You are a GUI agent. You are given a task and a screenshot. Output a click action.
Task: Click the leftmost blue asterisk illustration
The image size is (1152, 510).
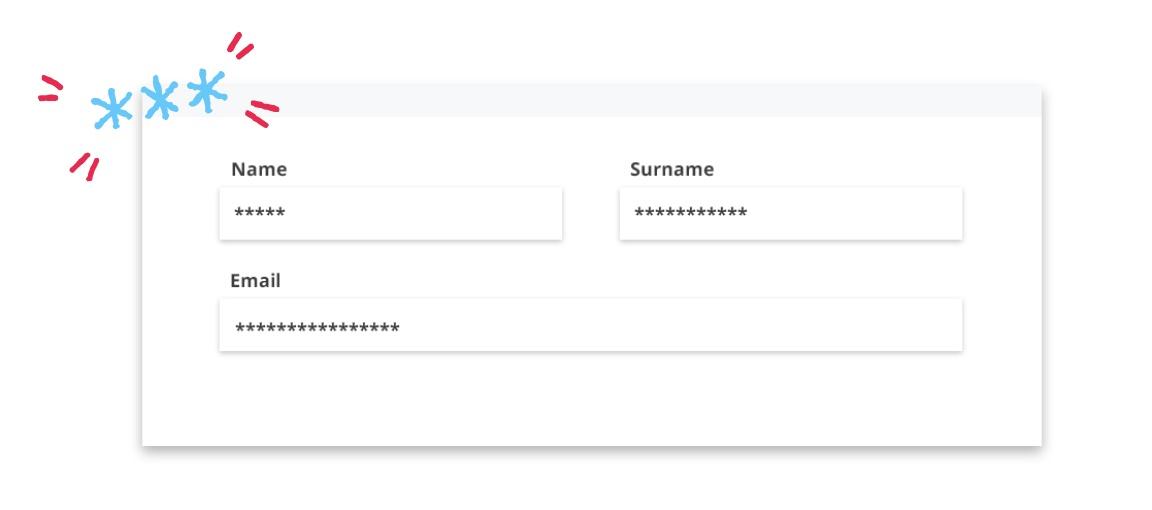(112, 109)
